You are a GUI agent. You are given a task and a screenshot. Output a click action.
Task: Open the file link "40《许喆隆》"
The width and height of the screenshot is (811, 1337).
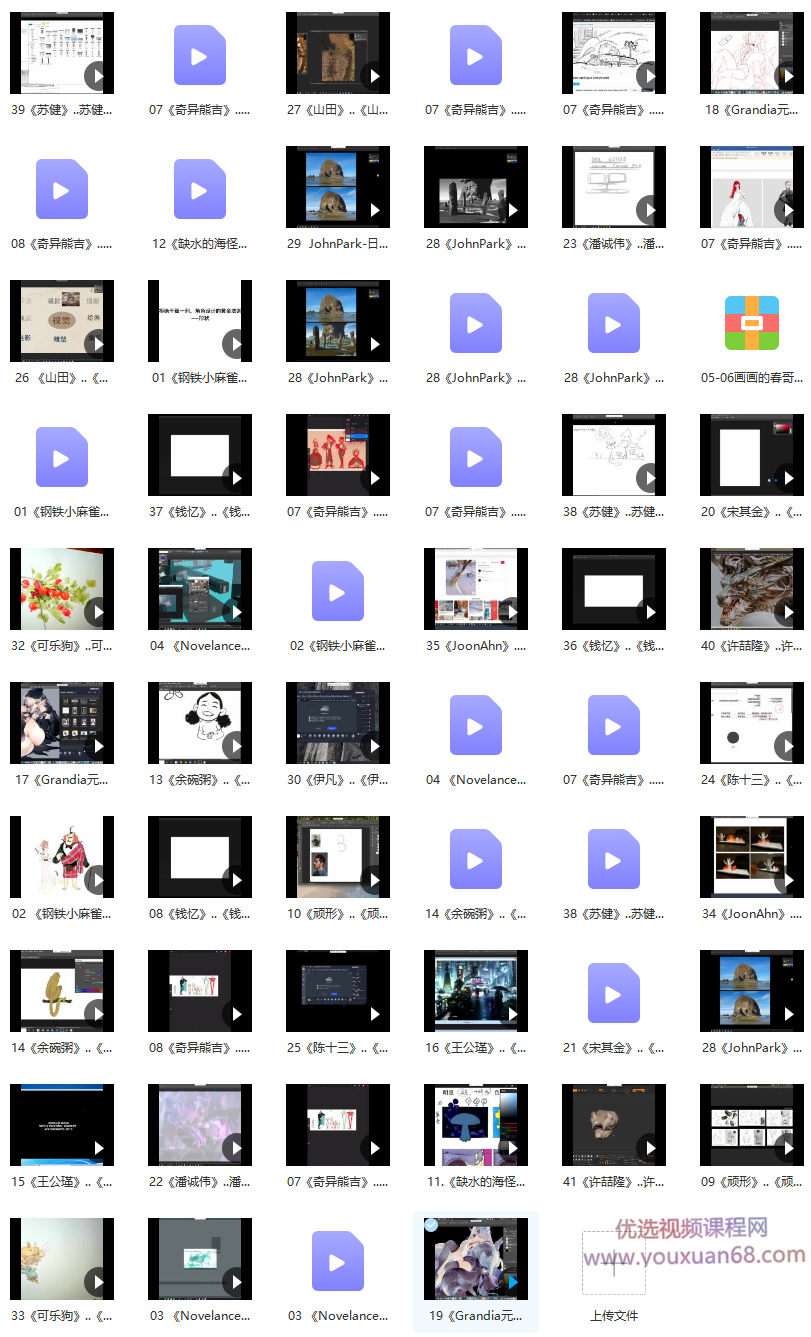click(751, 645)
